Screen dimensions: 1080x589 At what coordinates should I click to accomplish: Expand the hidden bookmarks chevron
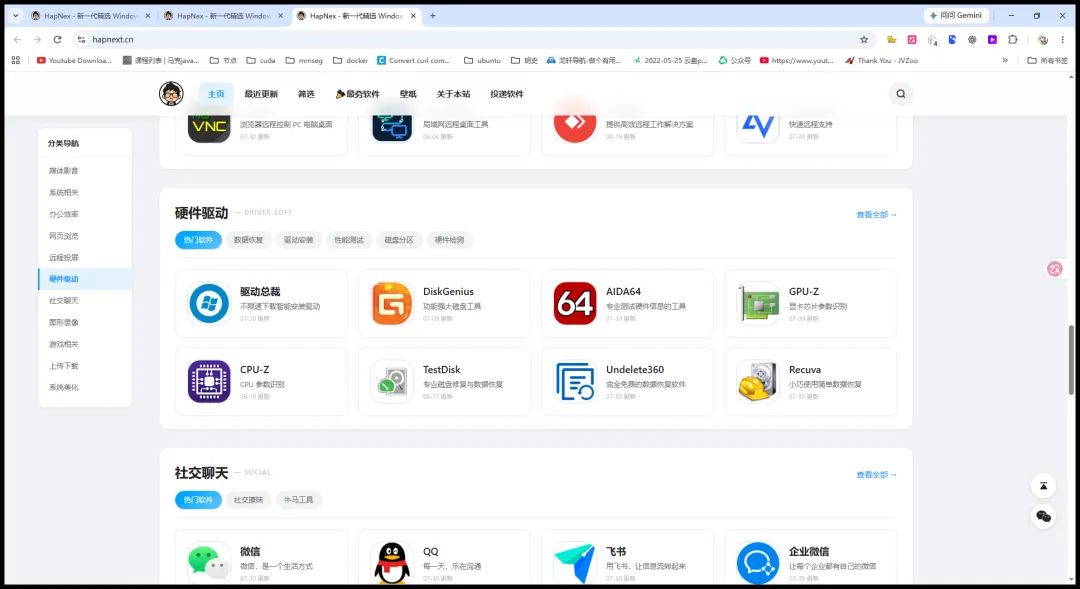[1005, 60]
